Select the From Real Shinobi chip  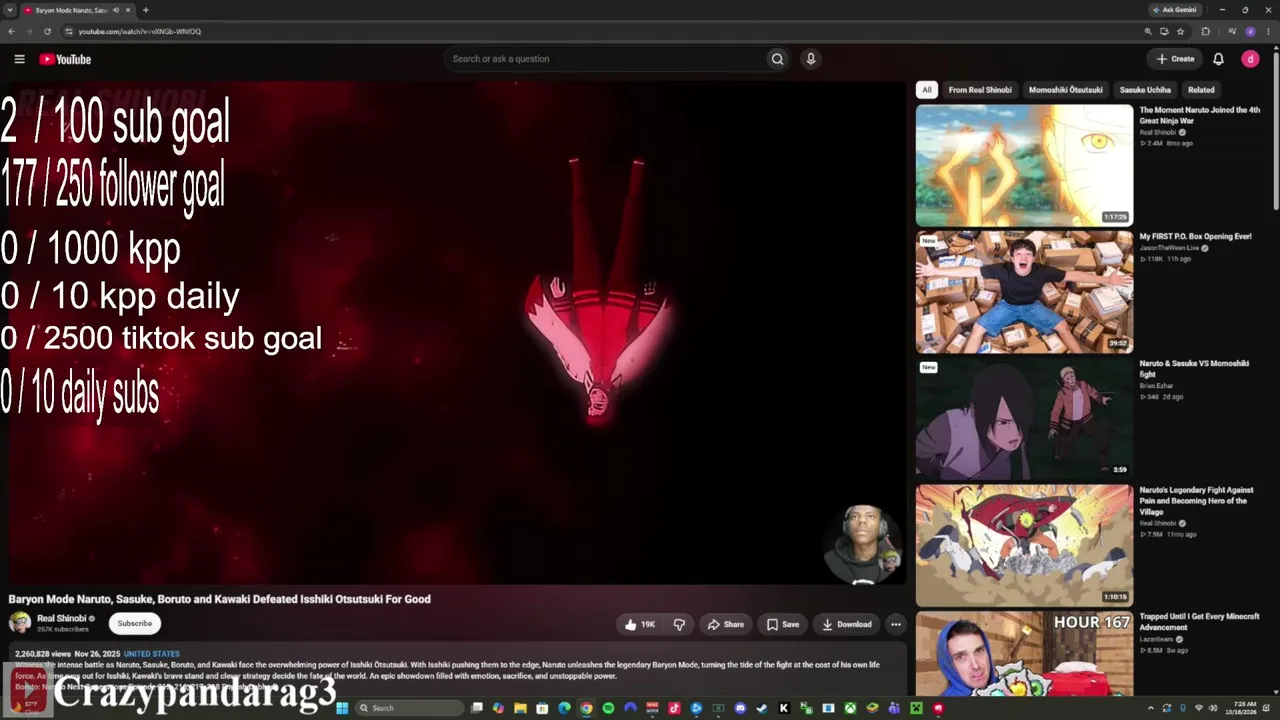[x=980, y=90]
